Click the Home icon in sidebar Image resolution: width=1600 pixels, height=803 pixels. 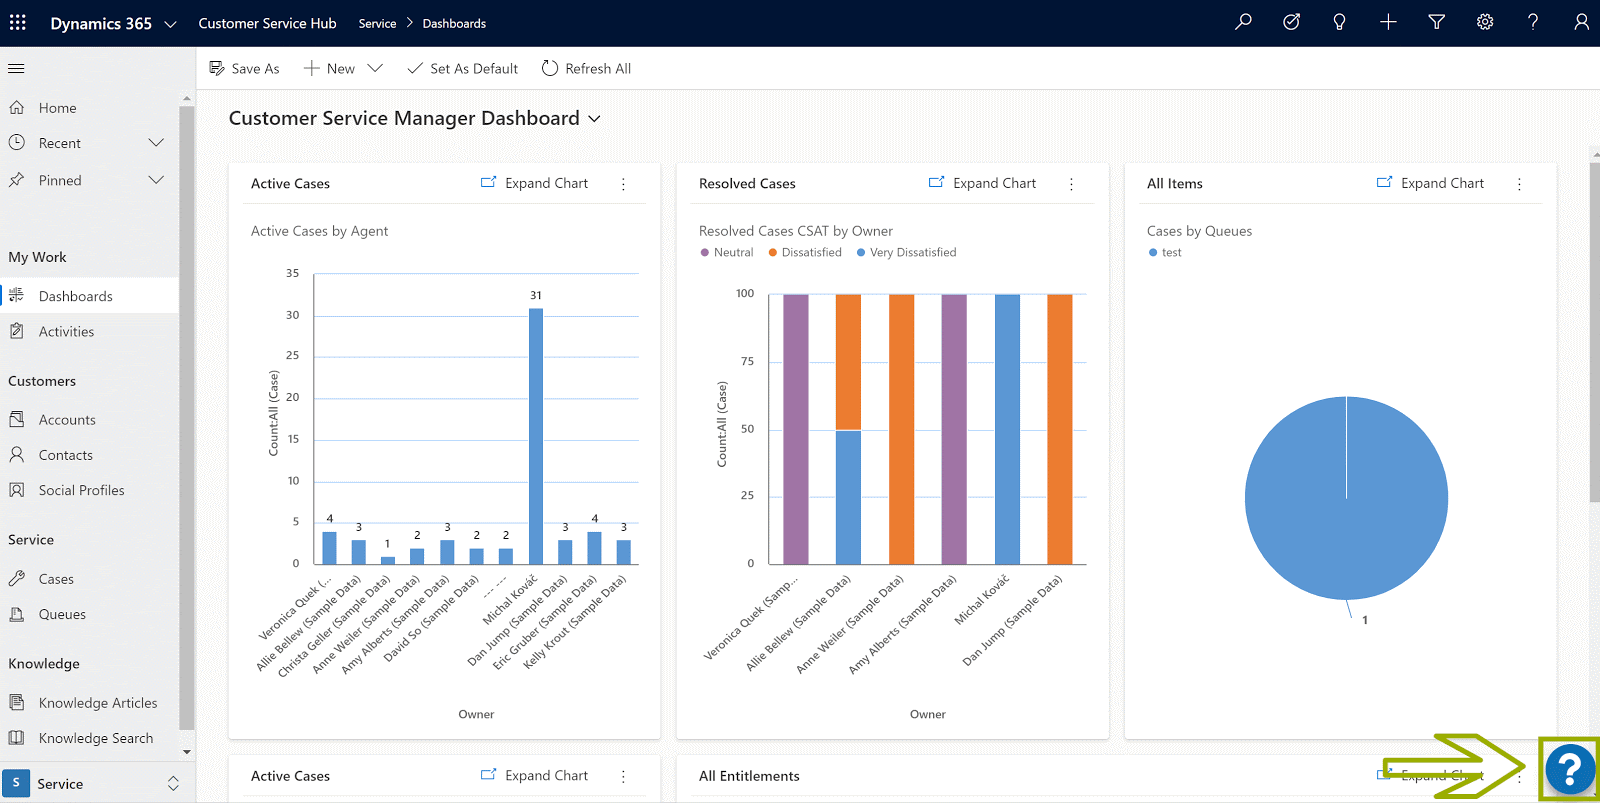pyautogui.click(x=17, y=107)
